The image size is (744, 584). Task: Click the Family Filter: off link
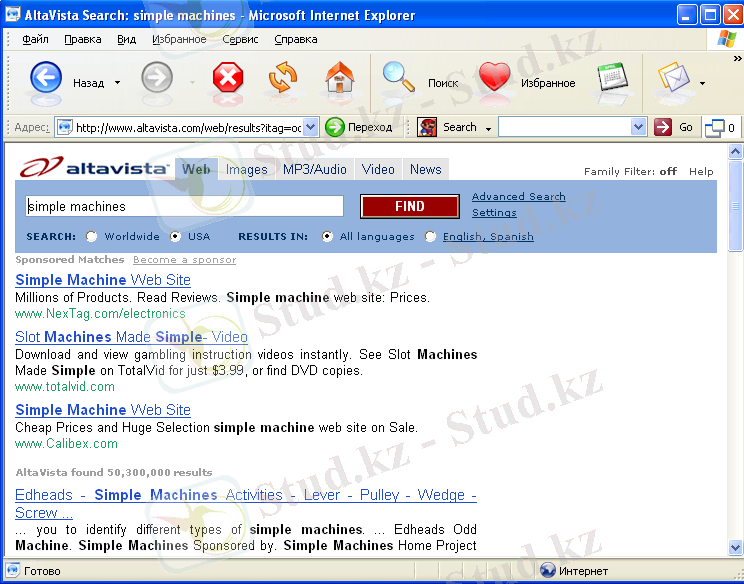coord(630,171)
